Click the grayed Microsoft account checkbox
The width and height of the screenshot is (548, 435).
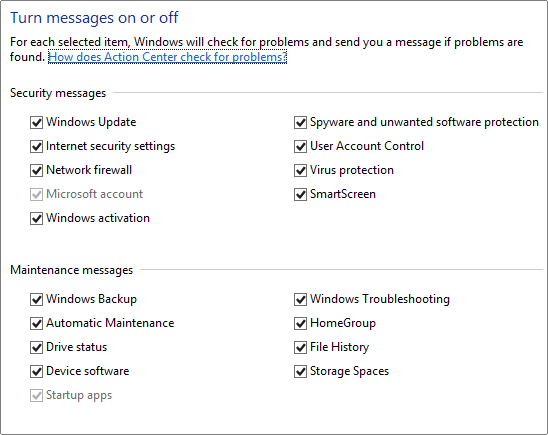tap(36, 194)
